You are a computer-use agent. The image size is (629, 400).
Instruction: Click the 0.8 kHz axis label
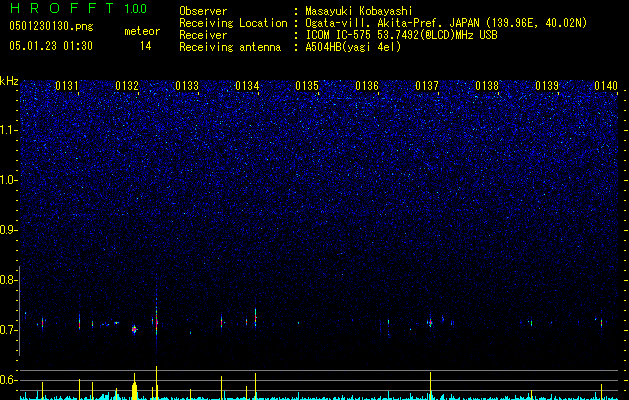click(x=9, y=280)
